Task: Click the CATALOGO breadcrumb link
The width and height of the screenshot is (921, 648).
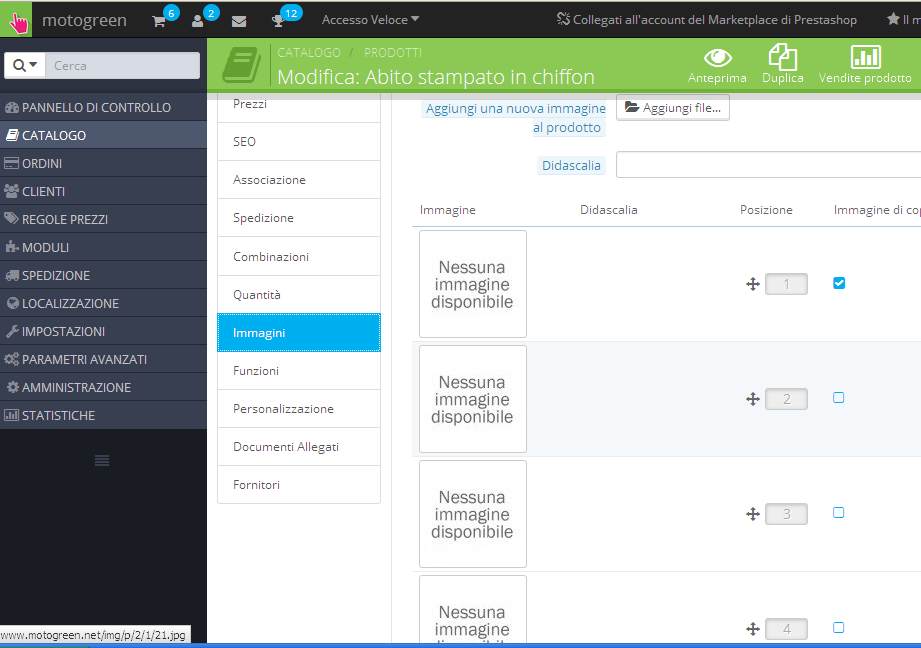Action: click(x=309, y=52)
